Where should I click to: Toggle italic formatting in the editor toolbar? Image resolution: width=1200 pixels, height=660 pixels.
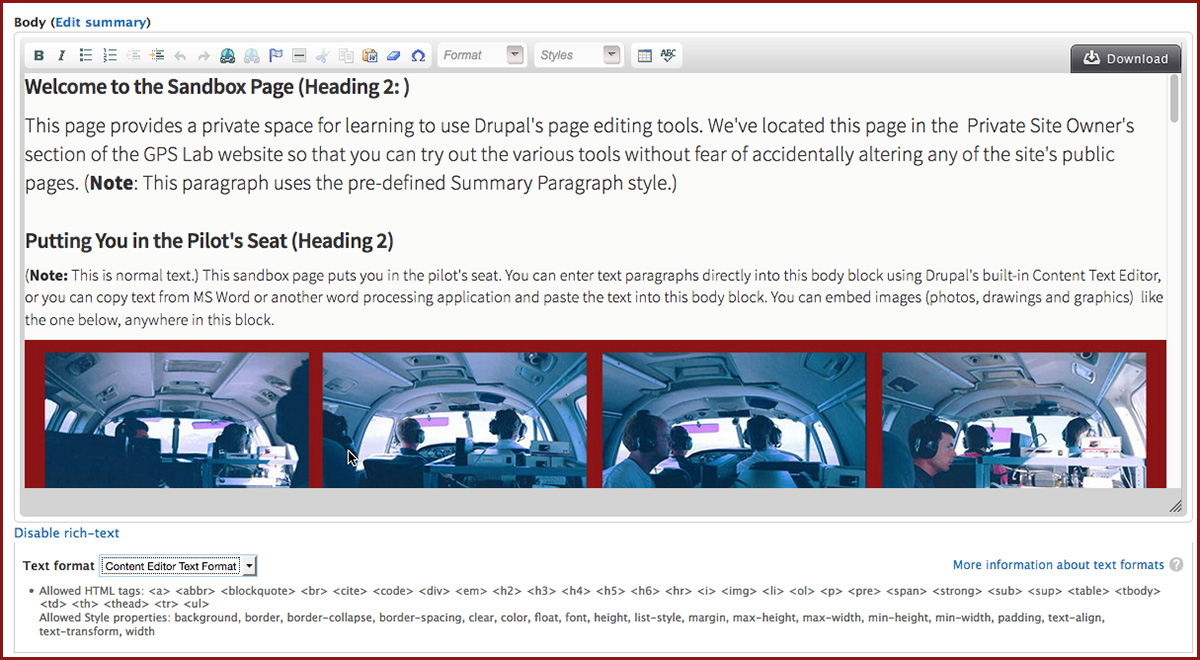pyautogui.click(x=61, y=56)
